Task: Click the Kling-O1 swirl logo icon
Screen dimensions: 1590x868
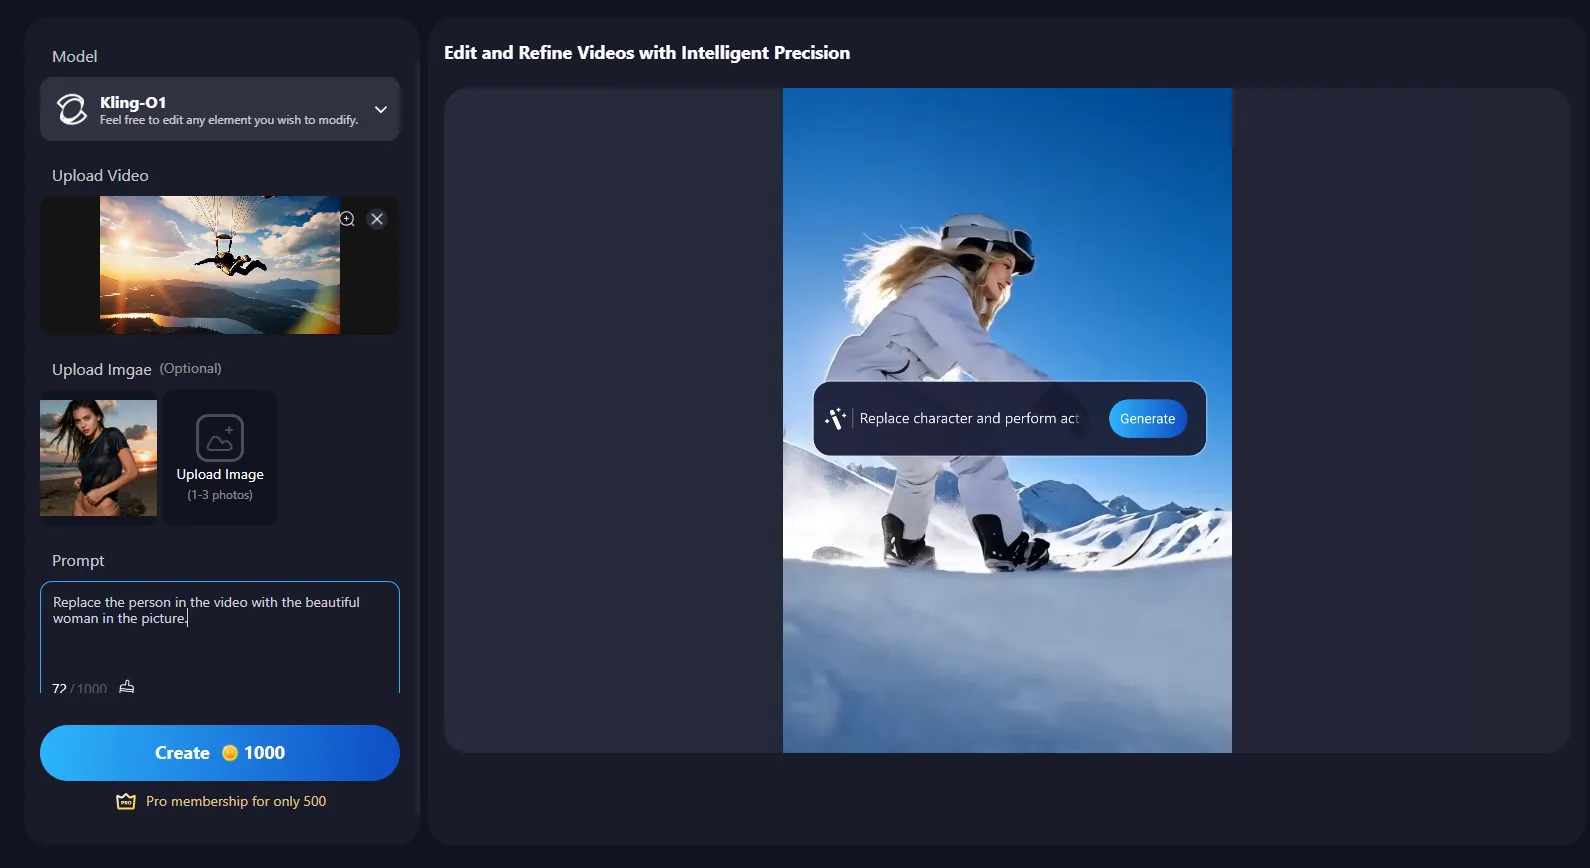Action: [x=71, y=109]
